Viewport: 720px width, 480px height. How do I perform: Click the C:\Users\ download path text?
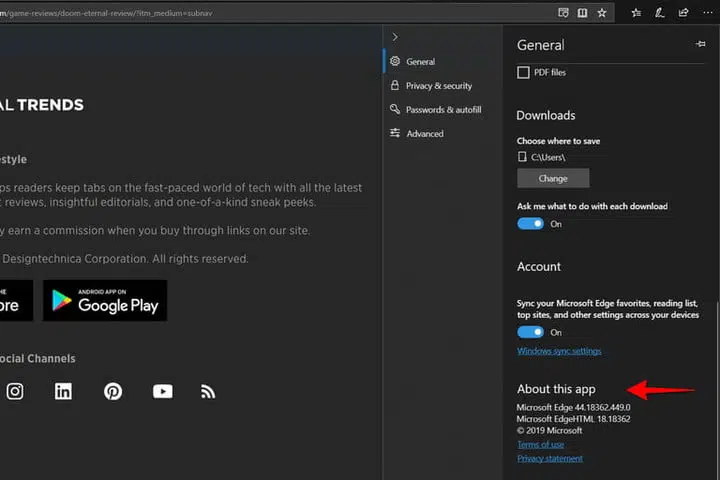click(x=548, y=157)
